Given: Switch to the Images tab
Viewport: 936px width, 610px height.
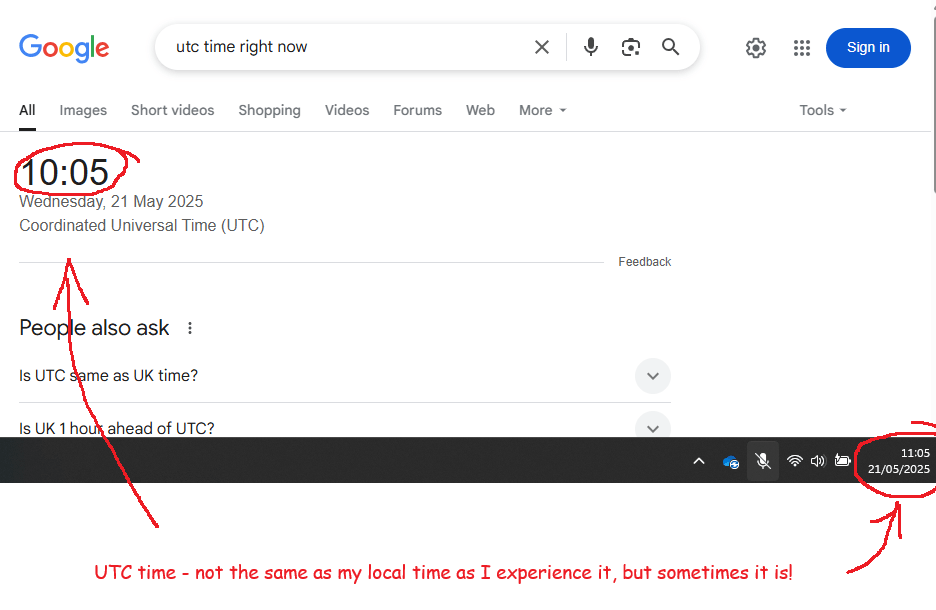Looking at the screenshot, I should [x=83, y=110].
